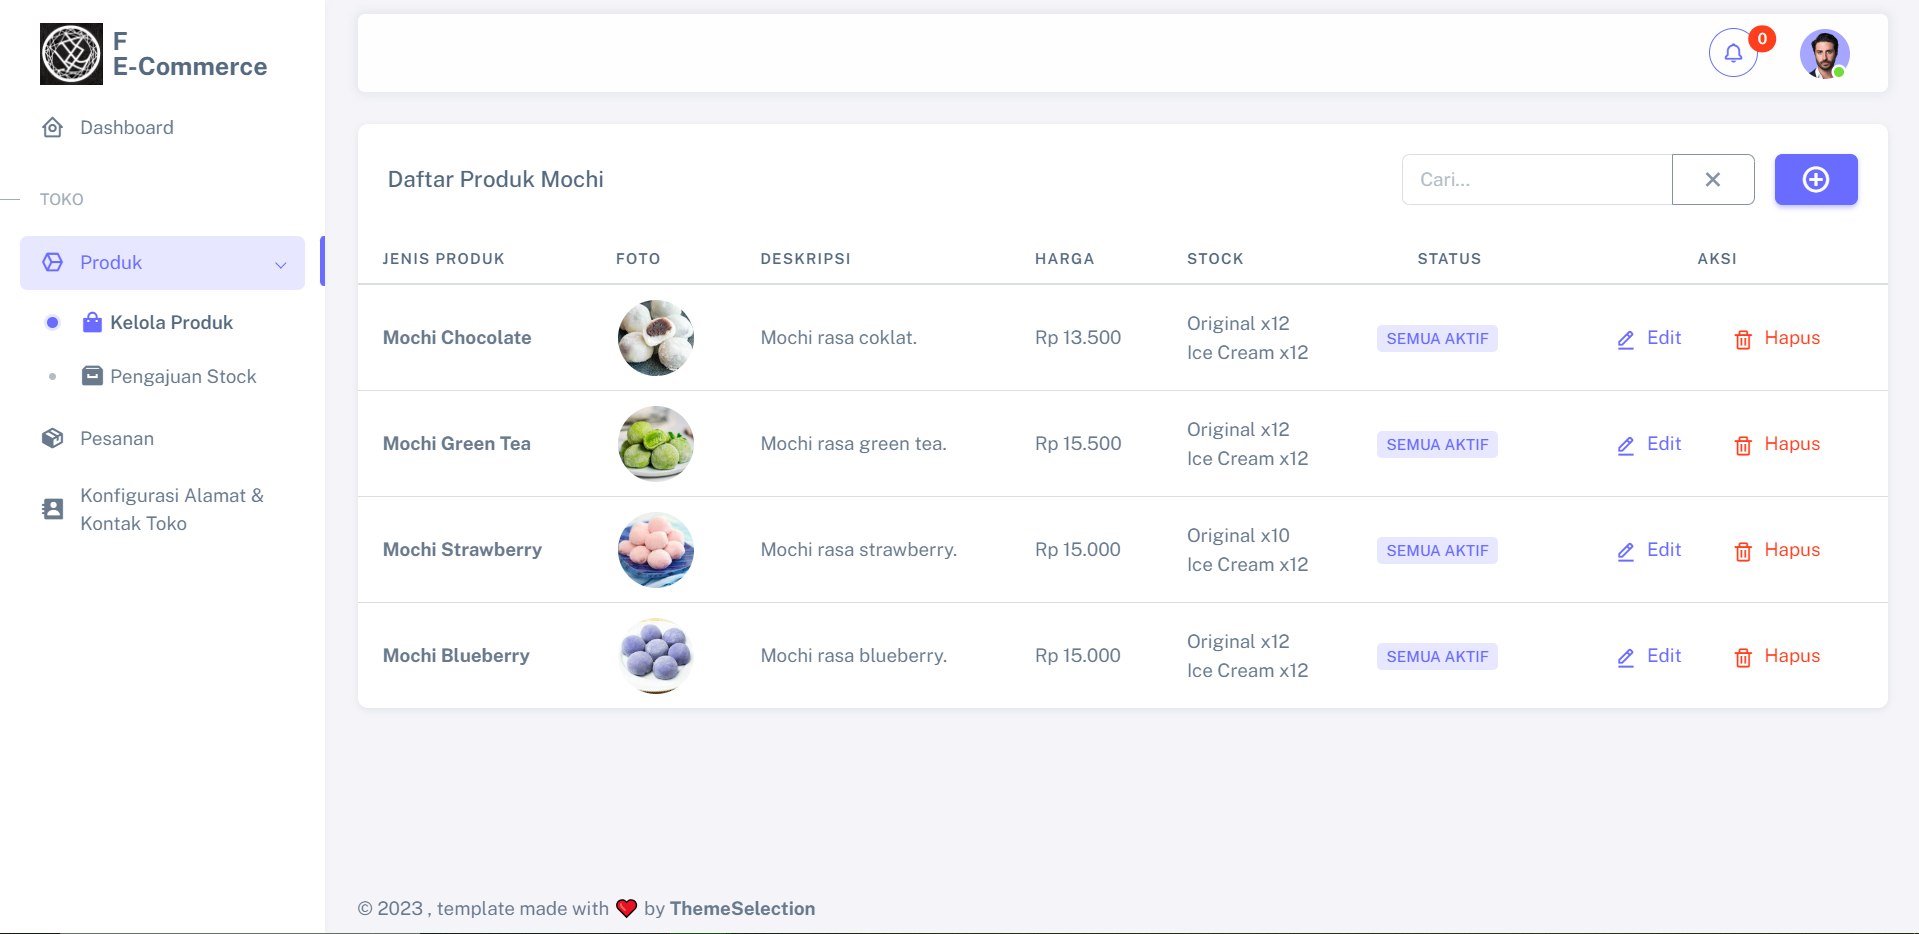Click the Pesanan box icon in the sidebar
This screenshot has height=934, width=1919.
click(x=53, y=439)
